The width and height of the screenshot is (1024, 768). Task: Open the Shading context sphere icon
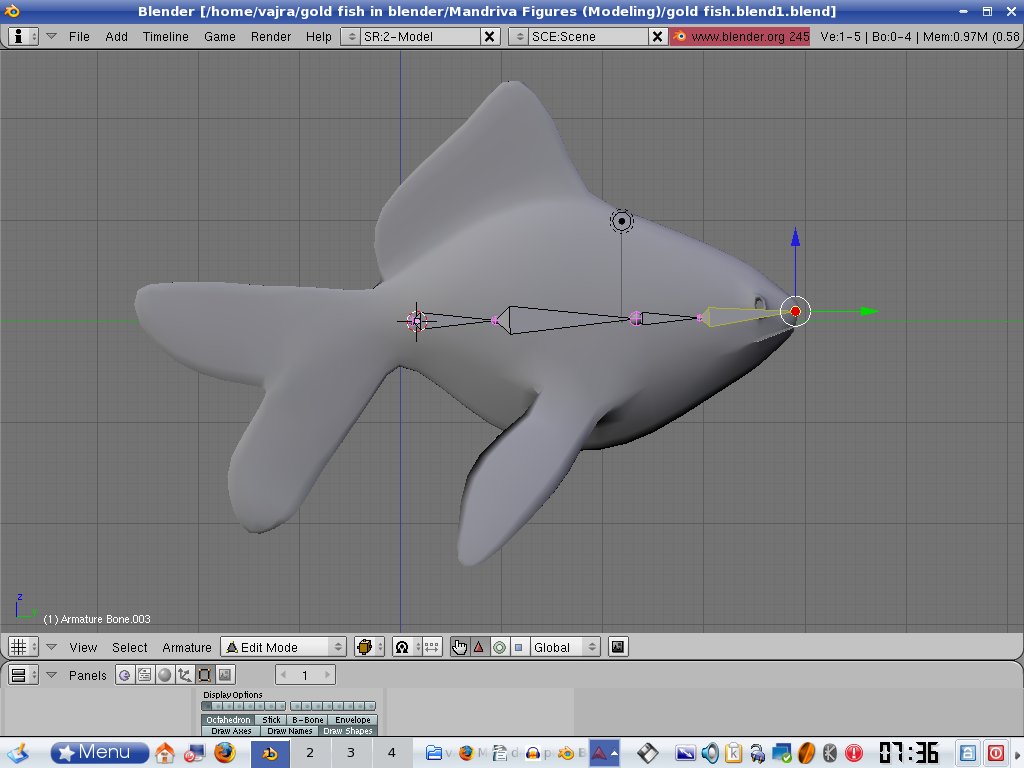(165, 675)
